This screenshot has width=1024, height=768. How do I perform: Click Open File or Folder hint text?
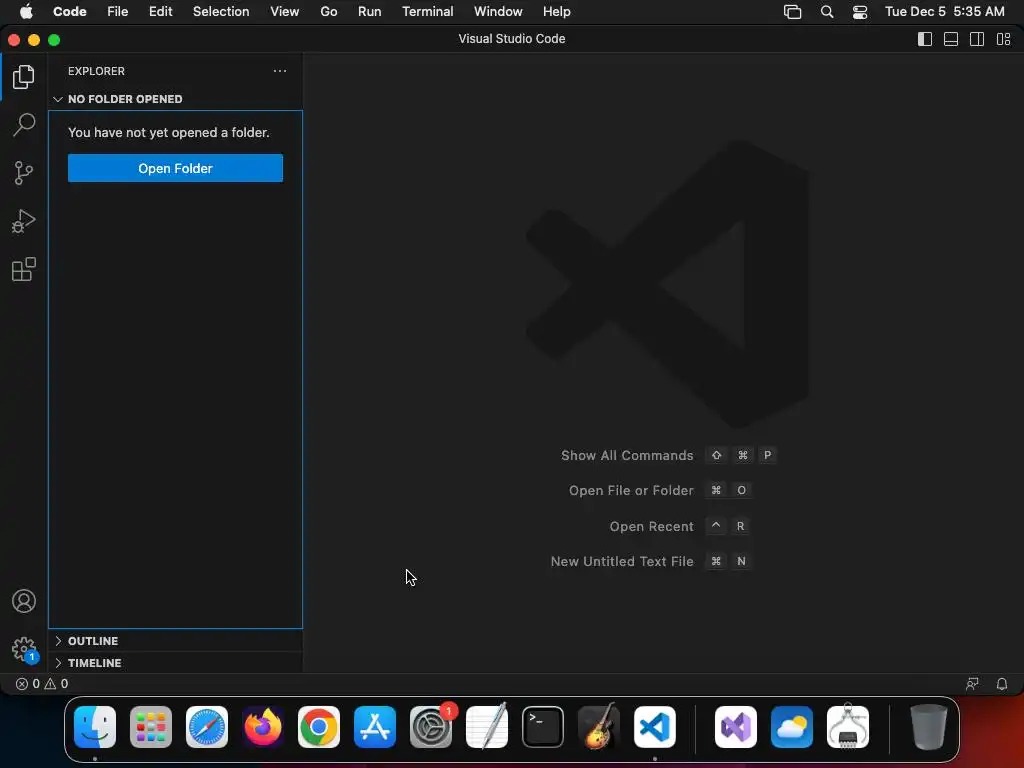coord(631,490)
